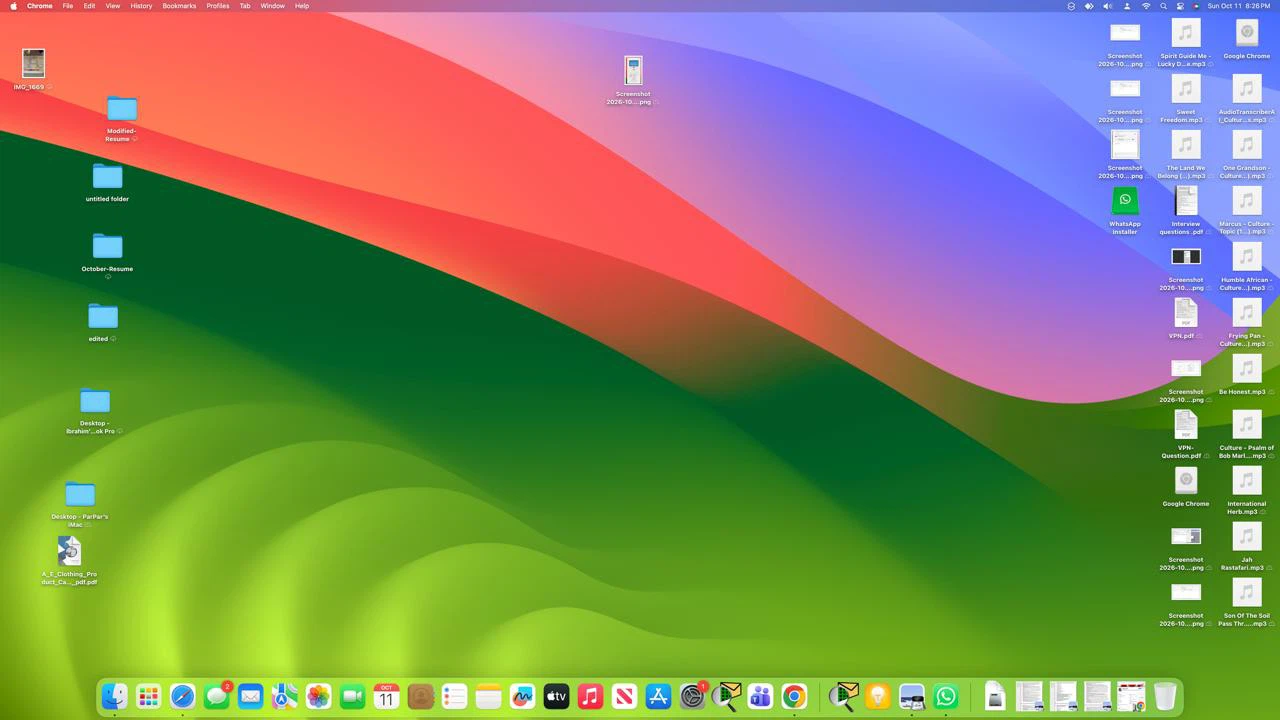
Task: Open the News app in the Dock
Action: point(625,696)
